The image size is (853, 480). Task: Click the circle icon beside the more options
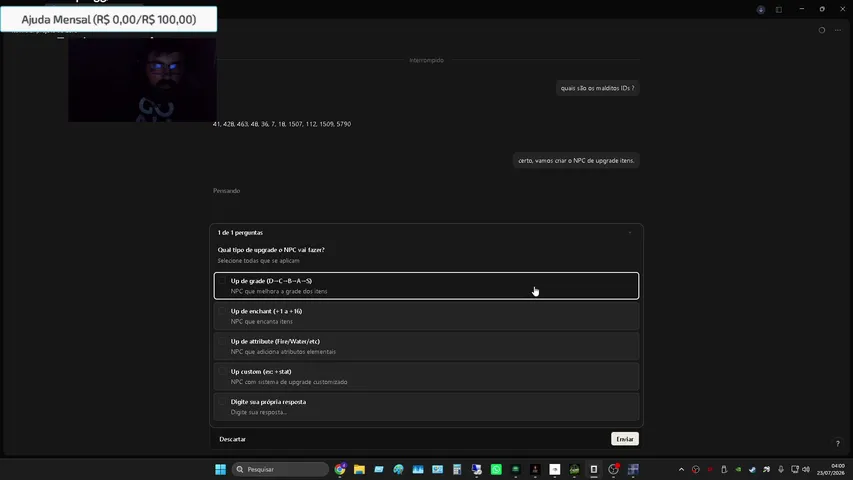(822, 30)
